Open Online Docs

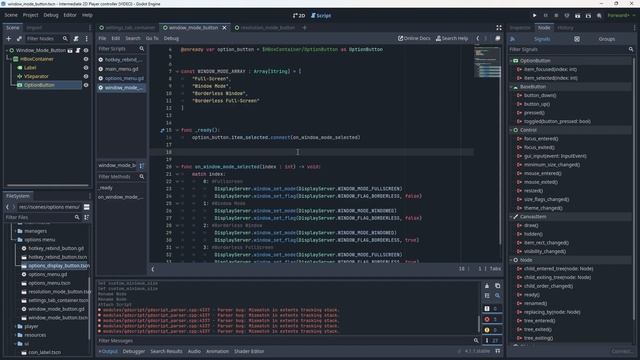[x=414, y=38]
